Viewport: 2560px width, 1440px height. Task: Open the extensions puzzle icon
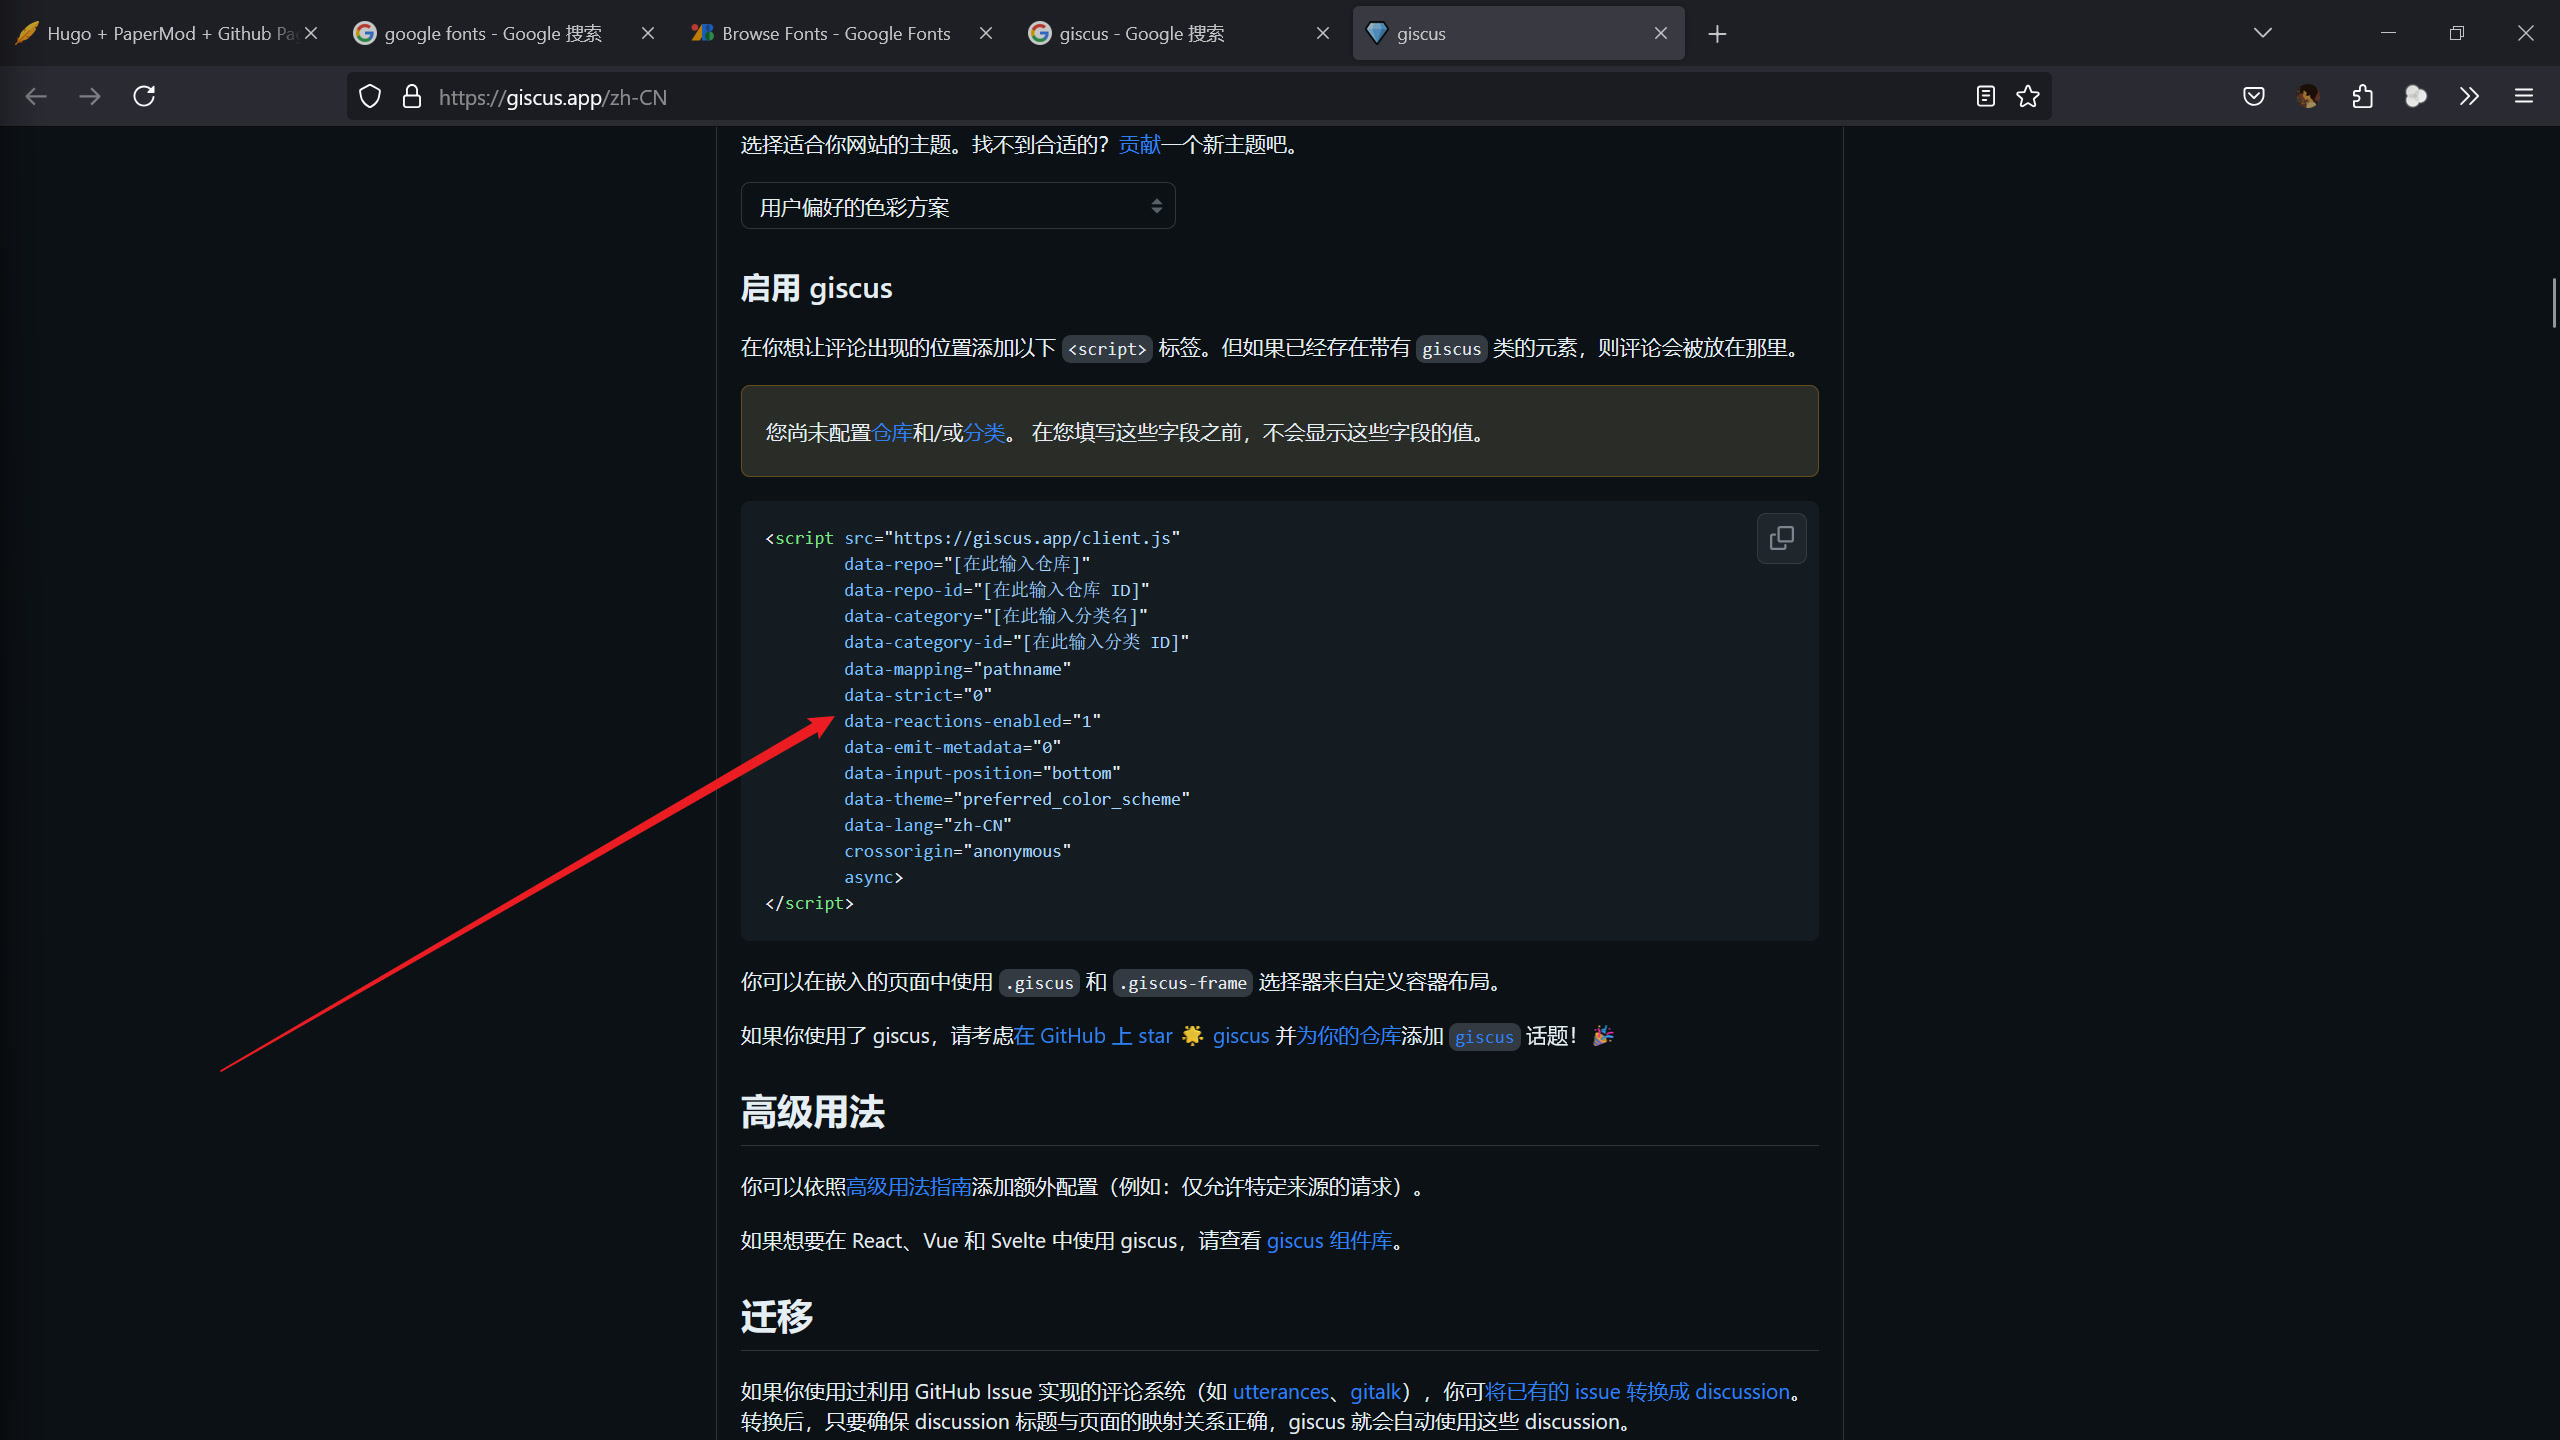click(x=2362, y=96)
